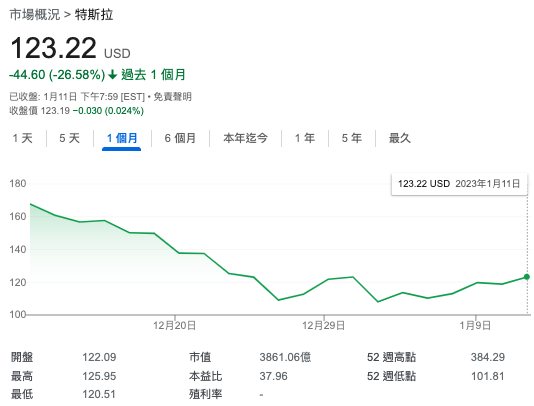Show the 最久 chart range
Image resolution: width=534 pixels, height=406 pixels.
tap(400, 138)
